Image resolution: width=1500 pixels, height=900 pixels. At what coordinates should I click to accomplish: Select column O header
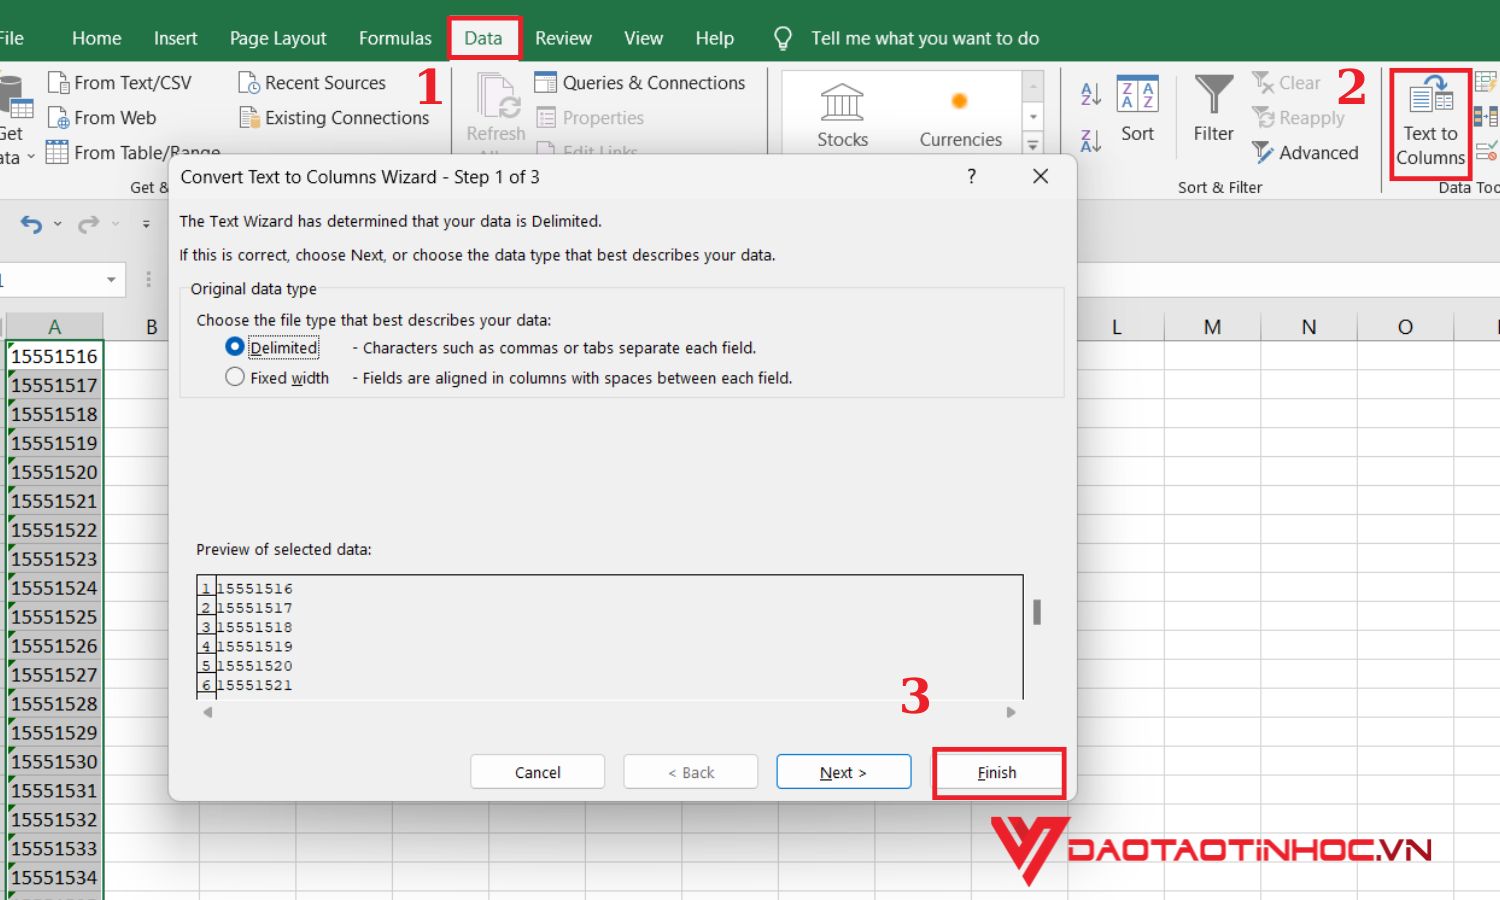click(1405, 327)
